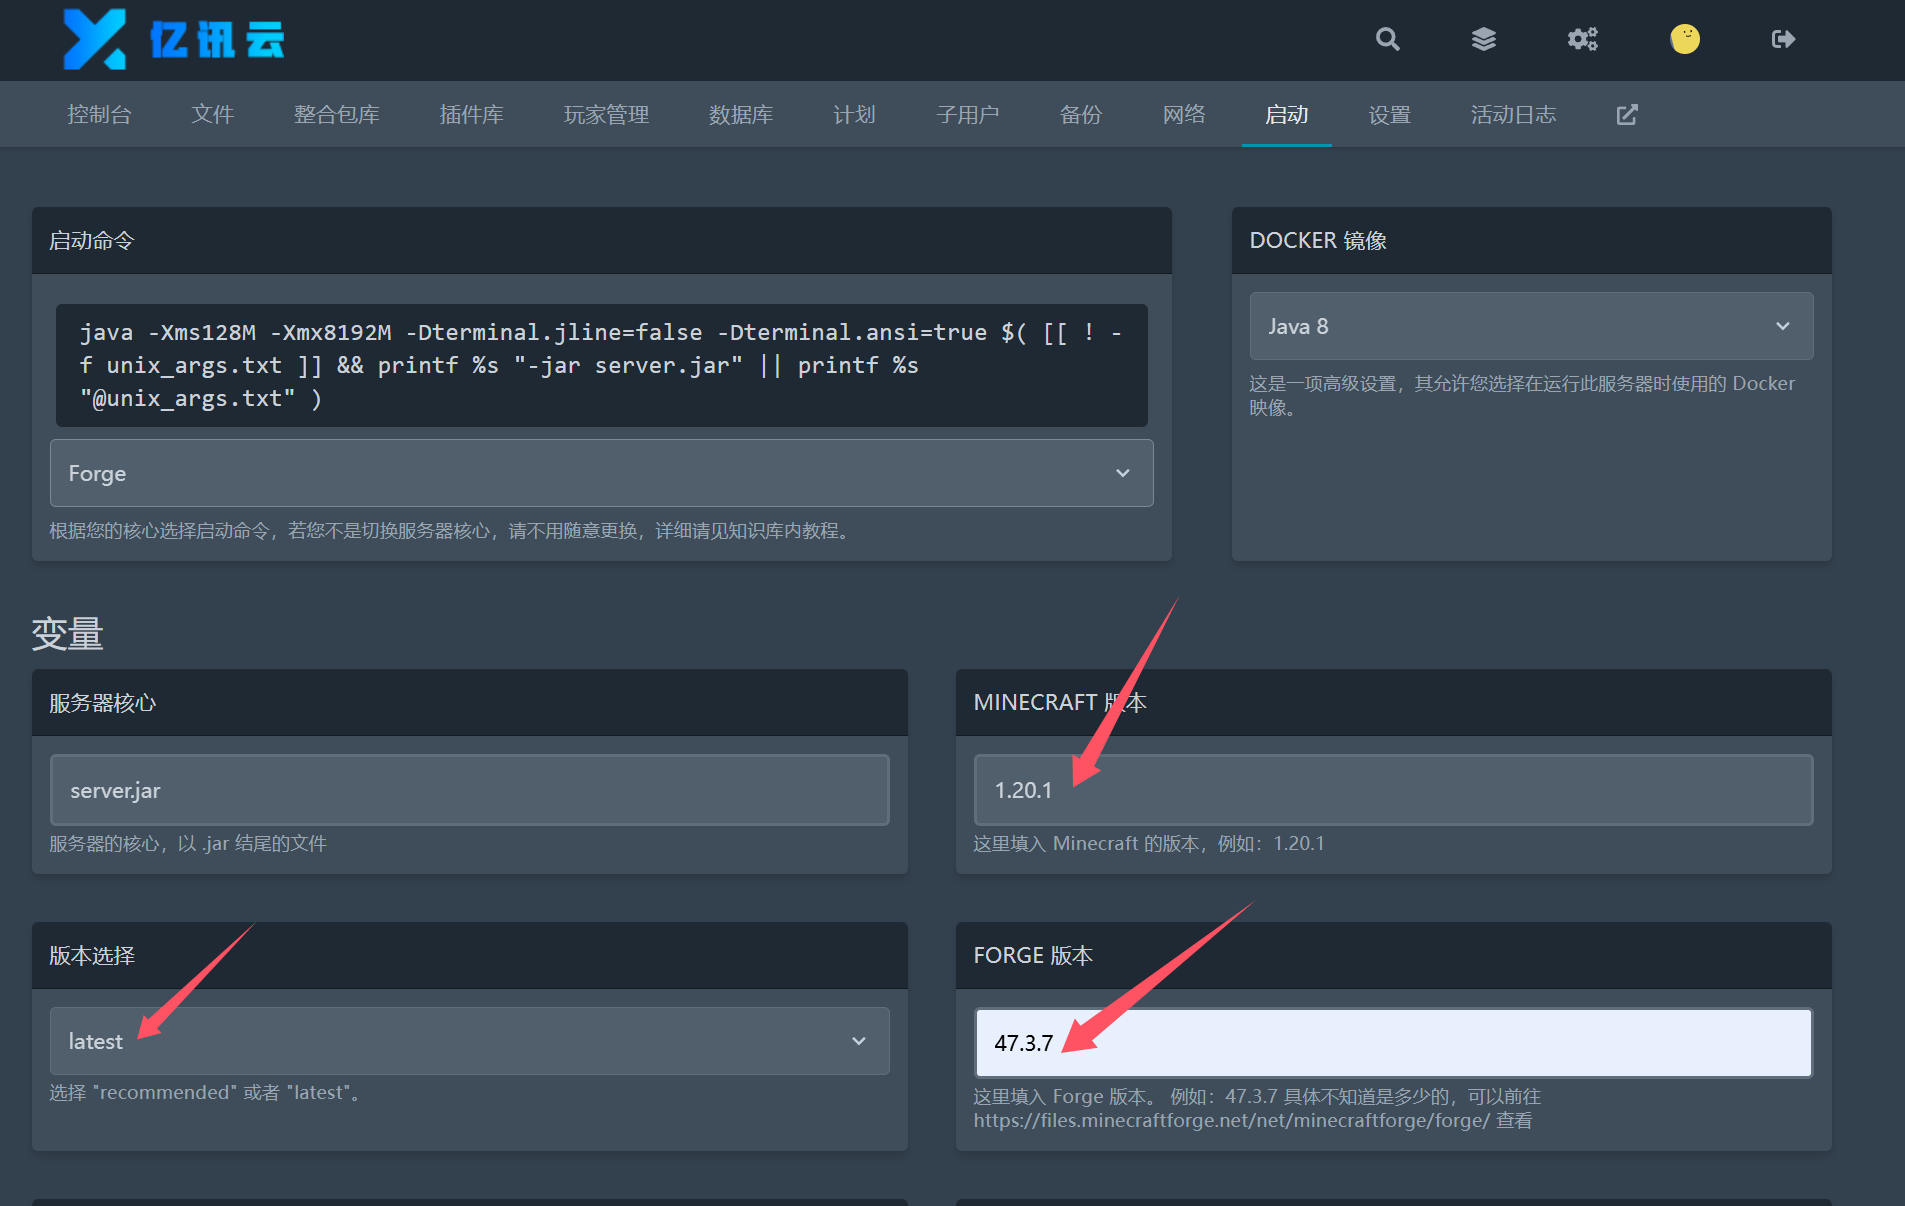
Task: Click the 1.20.1 Minecraft 版本 field
Action: coord(1394,790)
